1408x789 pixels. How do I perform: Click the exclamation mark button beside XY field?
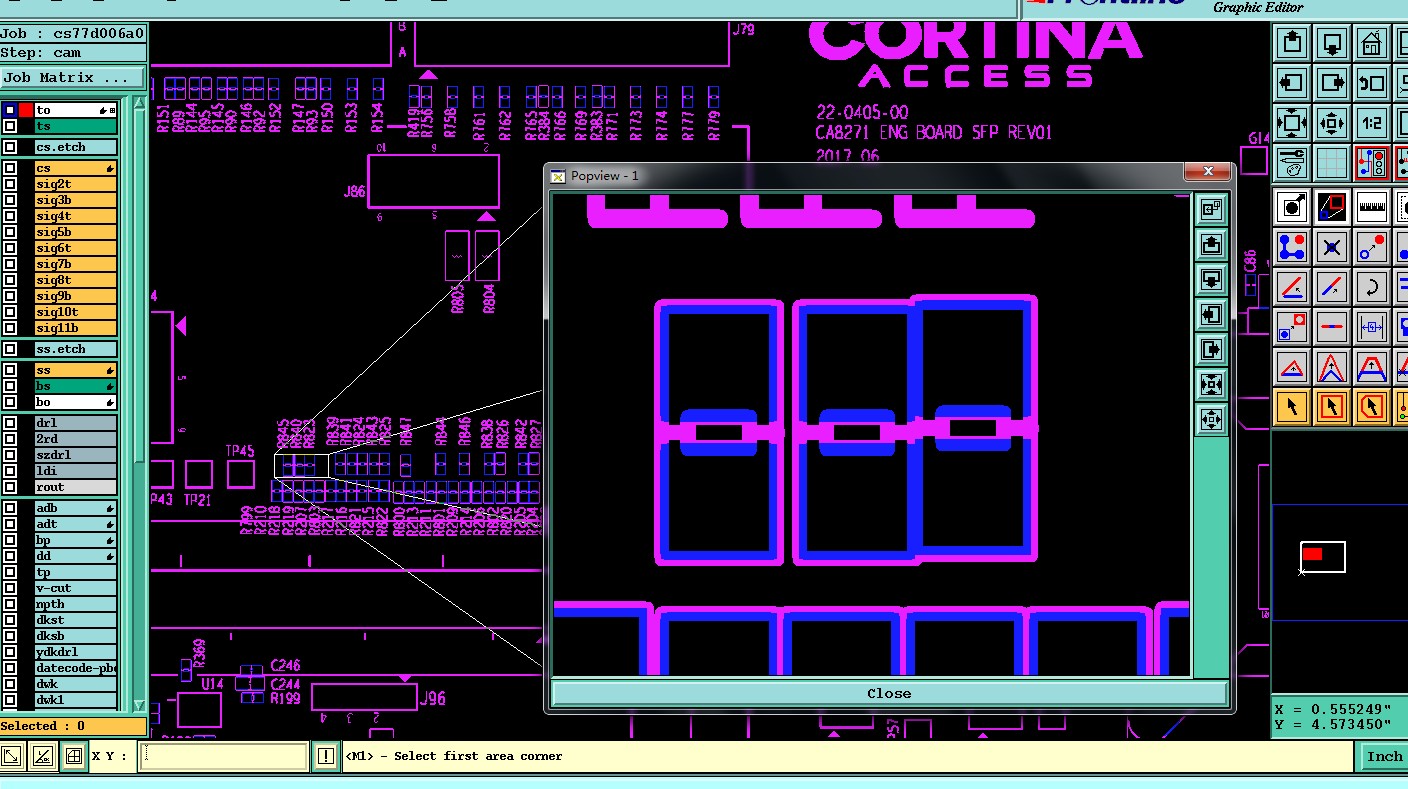pos(326,756)
